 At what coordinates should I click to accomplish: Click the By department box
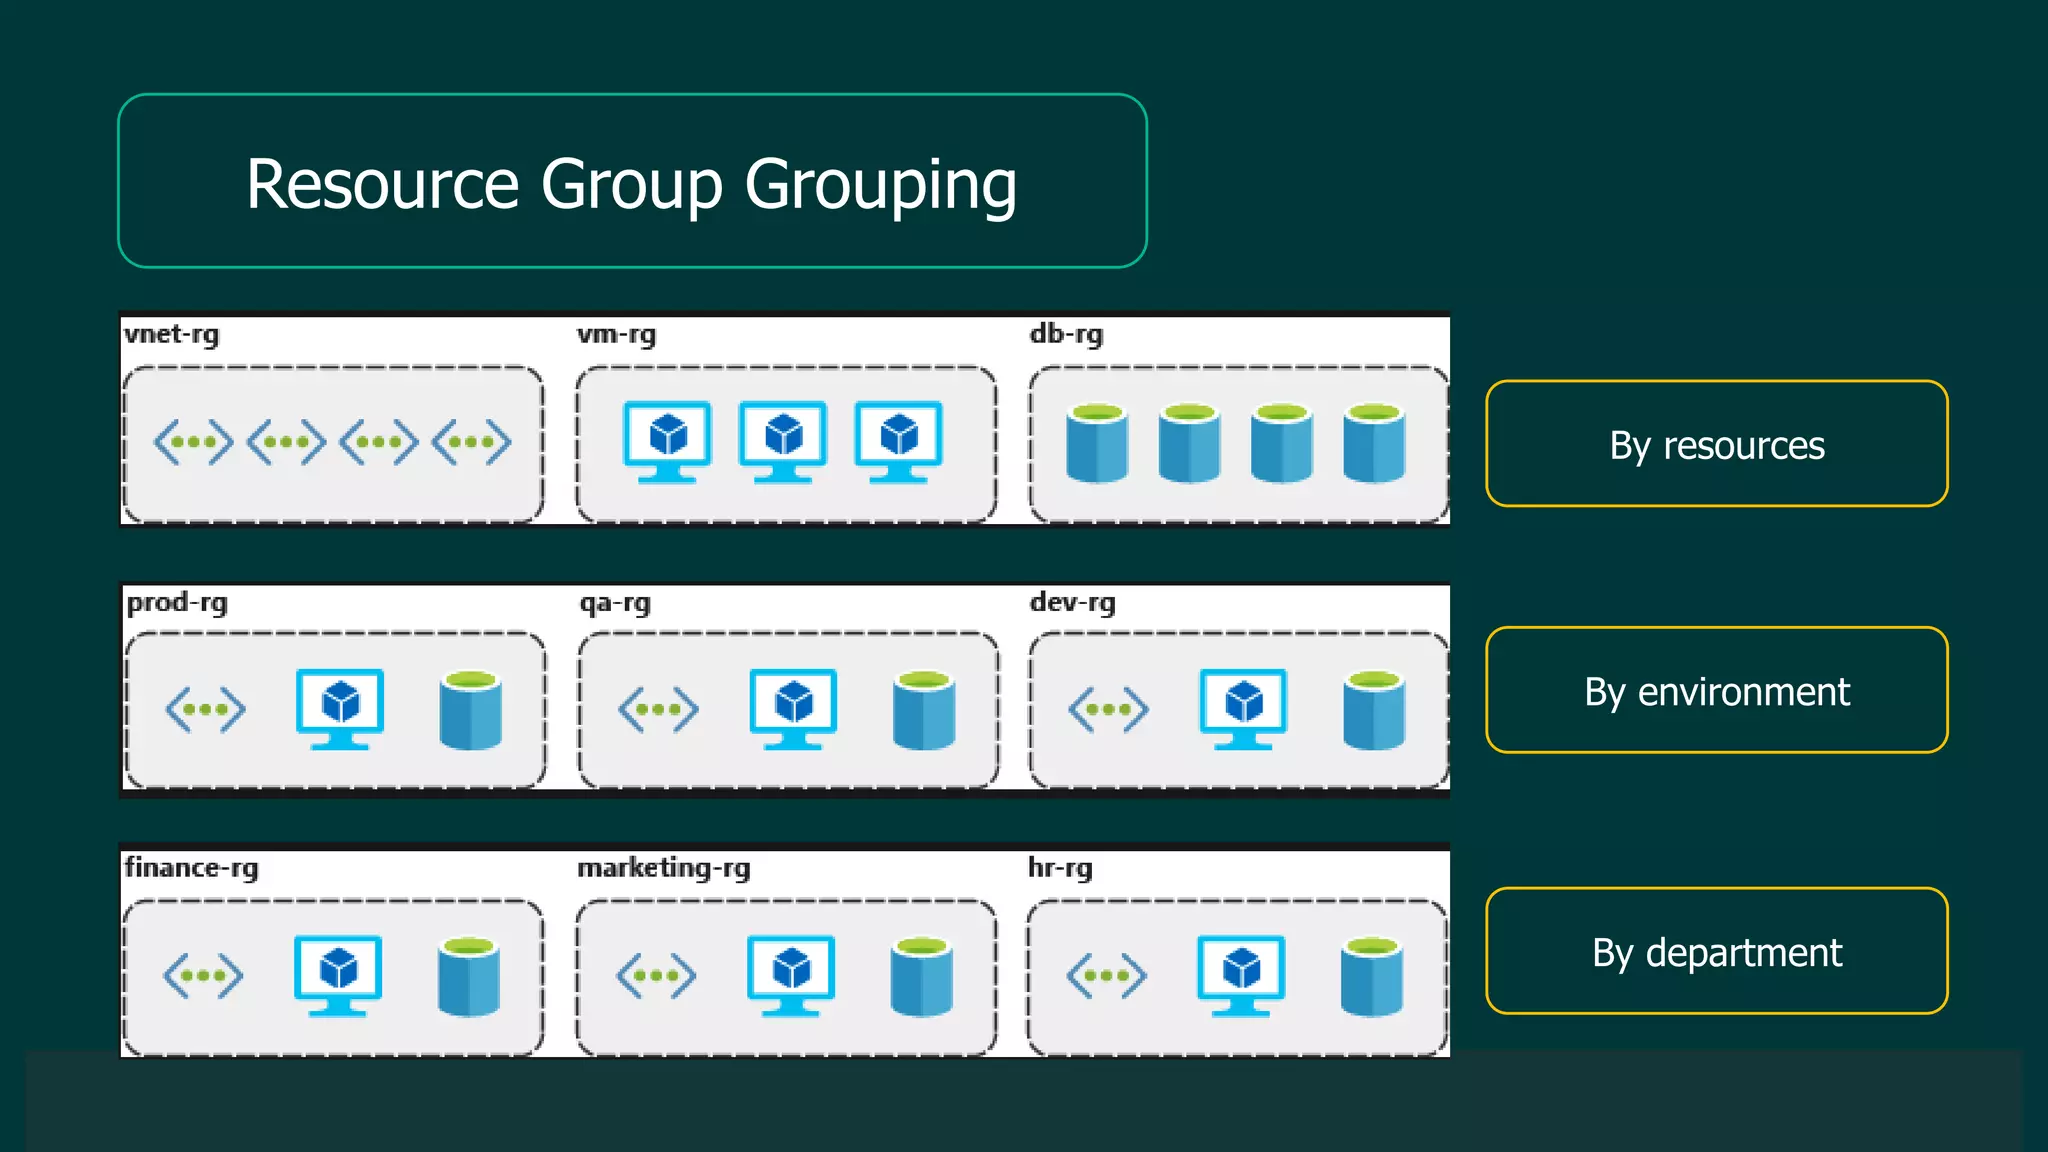(1716, 952)
